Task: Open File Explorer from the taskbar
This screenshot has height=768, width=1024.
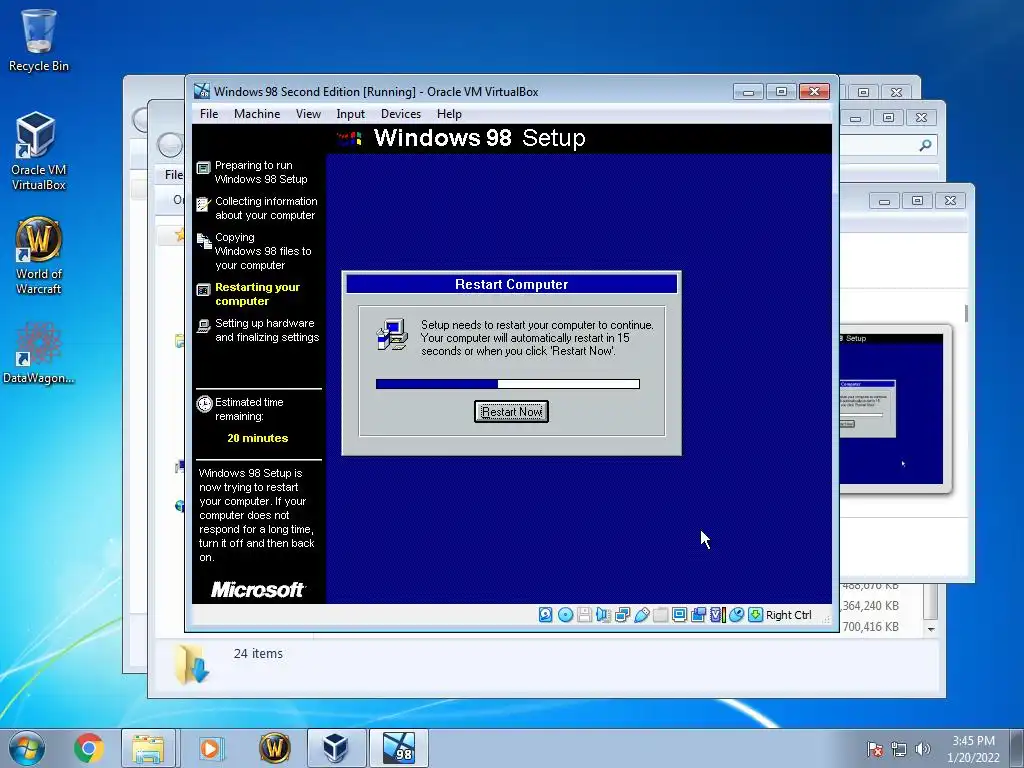Action: pyautogui.click(x=148, y=748)
